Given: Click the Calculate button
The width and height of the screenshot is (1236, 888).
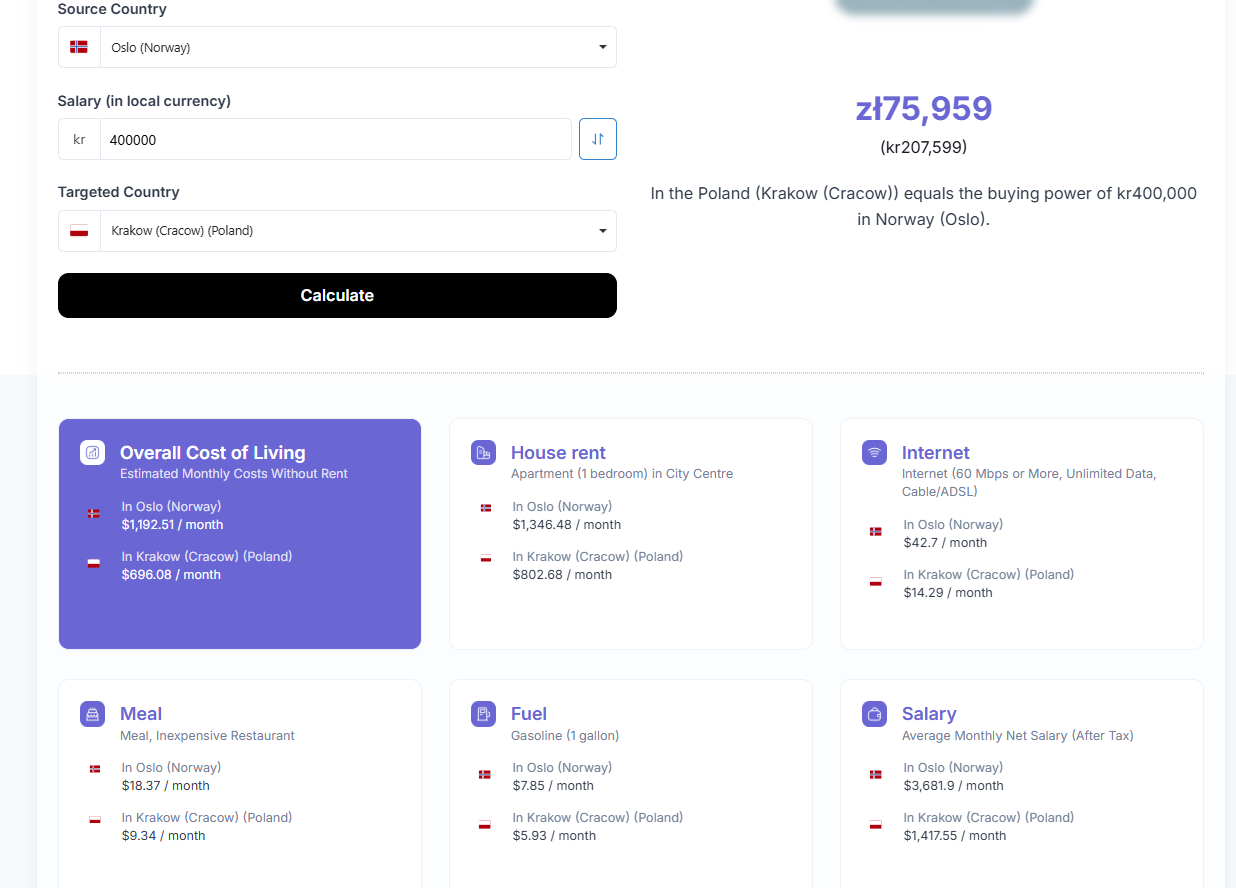Looking at the screenshot, I should (337, 295).
